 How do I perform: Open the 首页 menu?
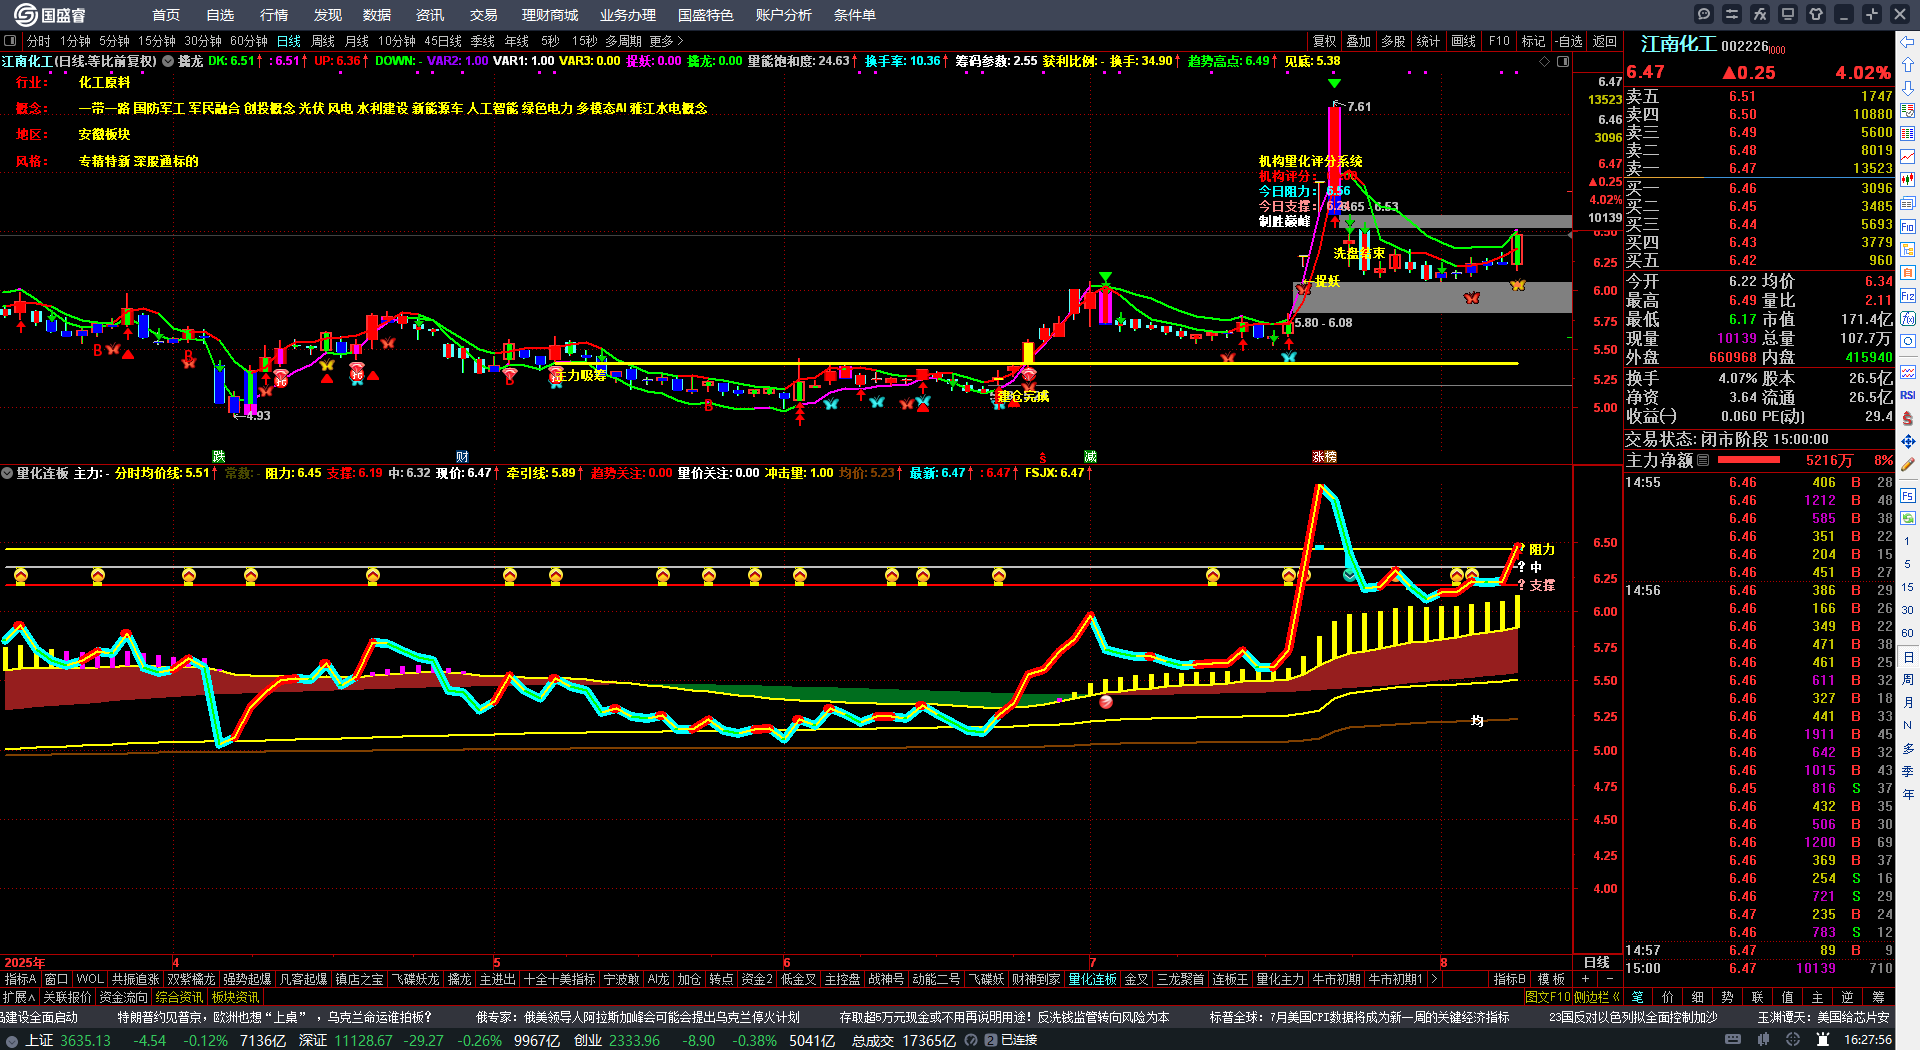point(166,15)
